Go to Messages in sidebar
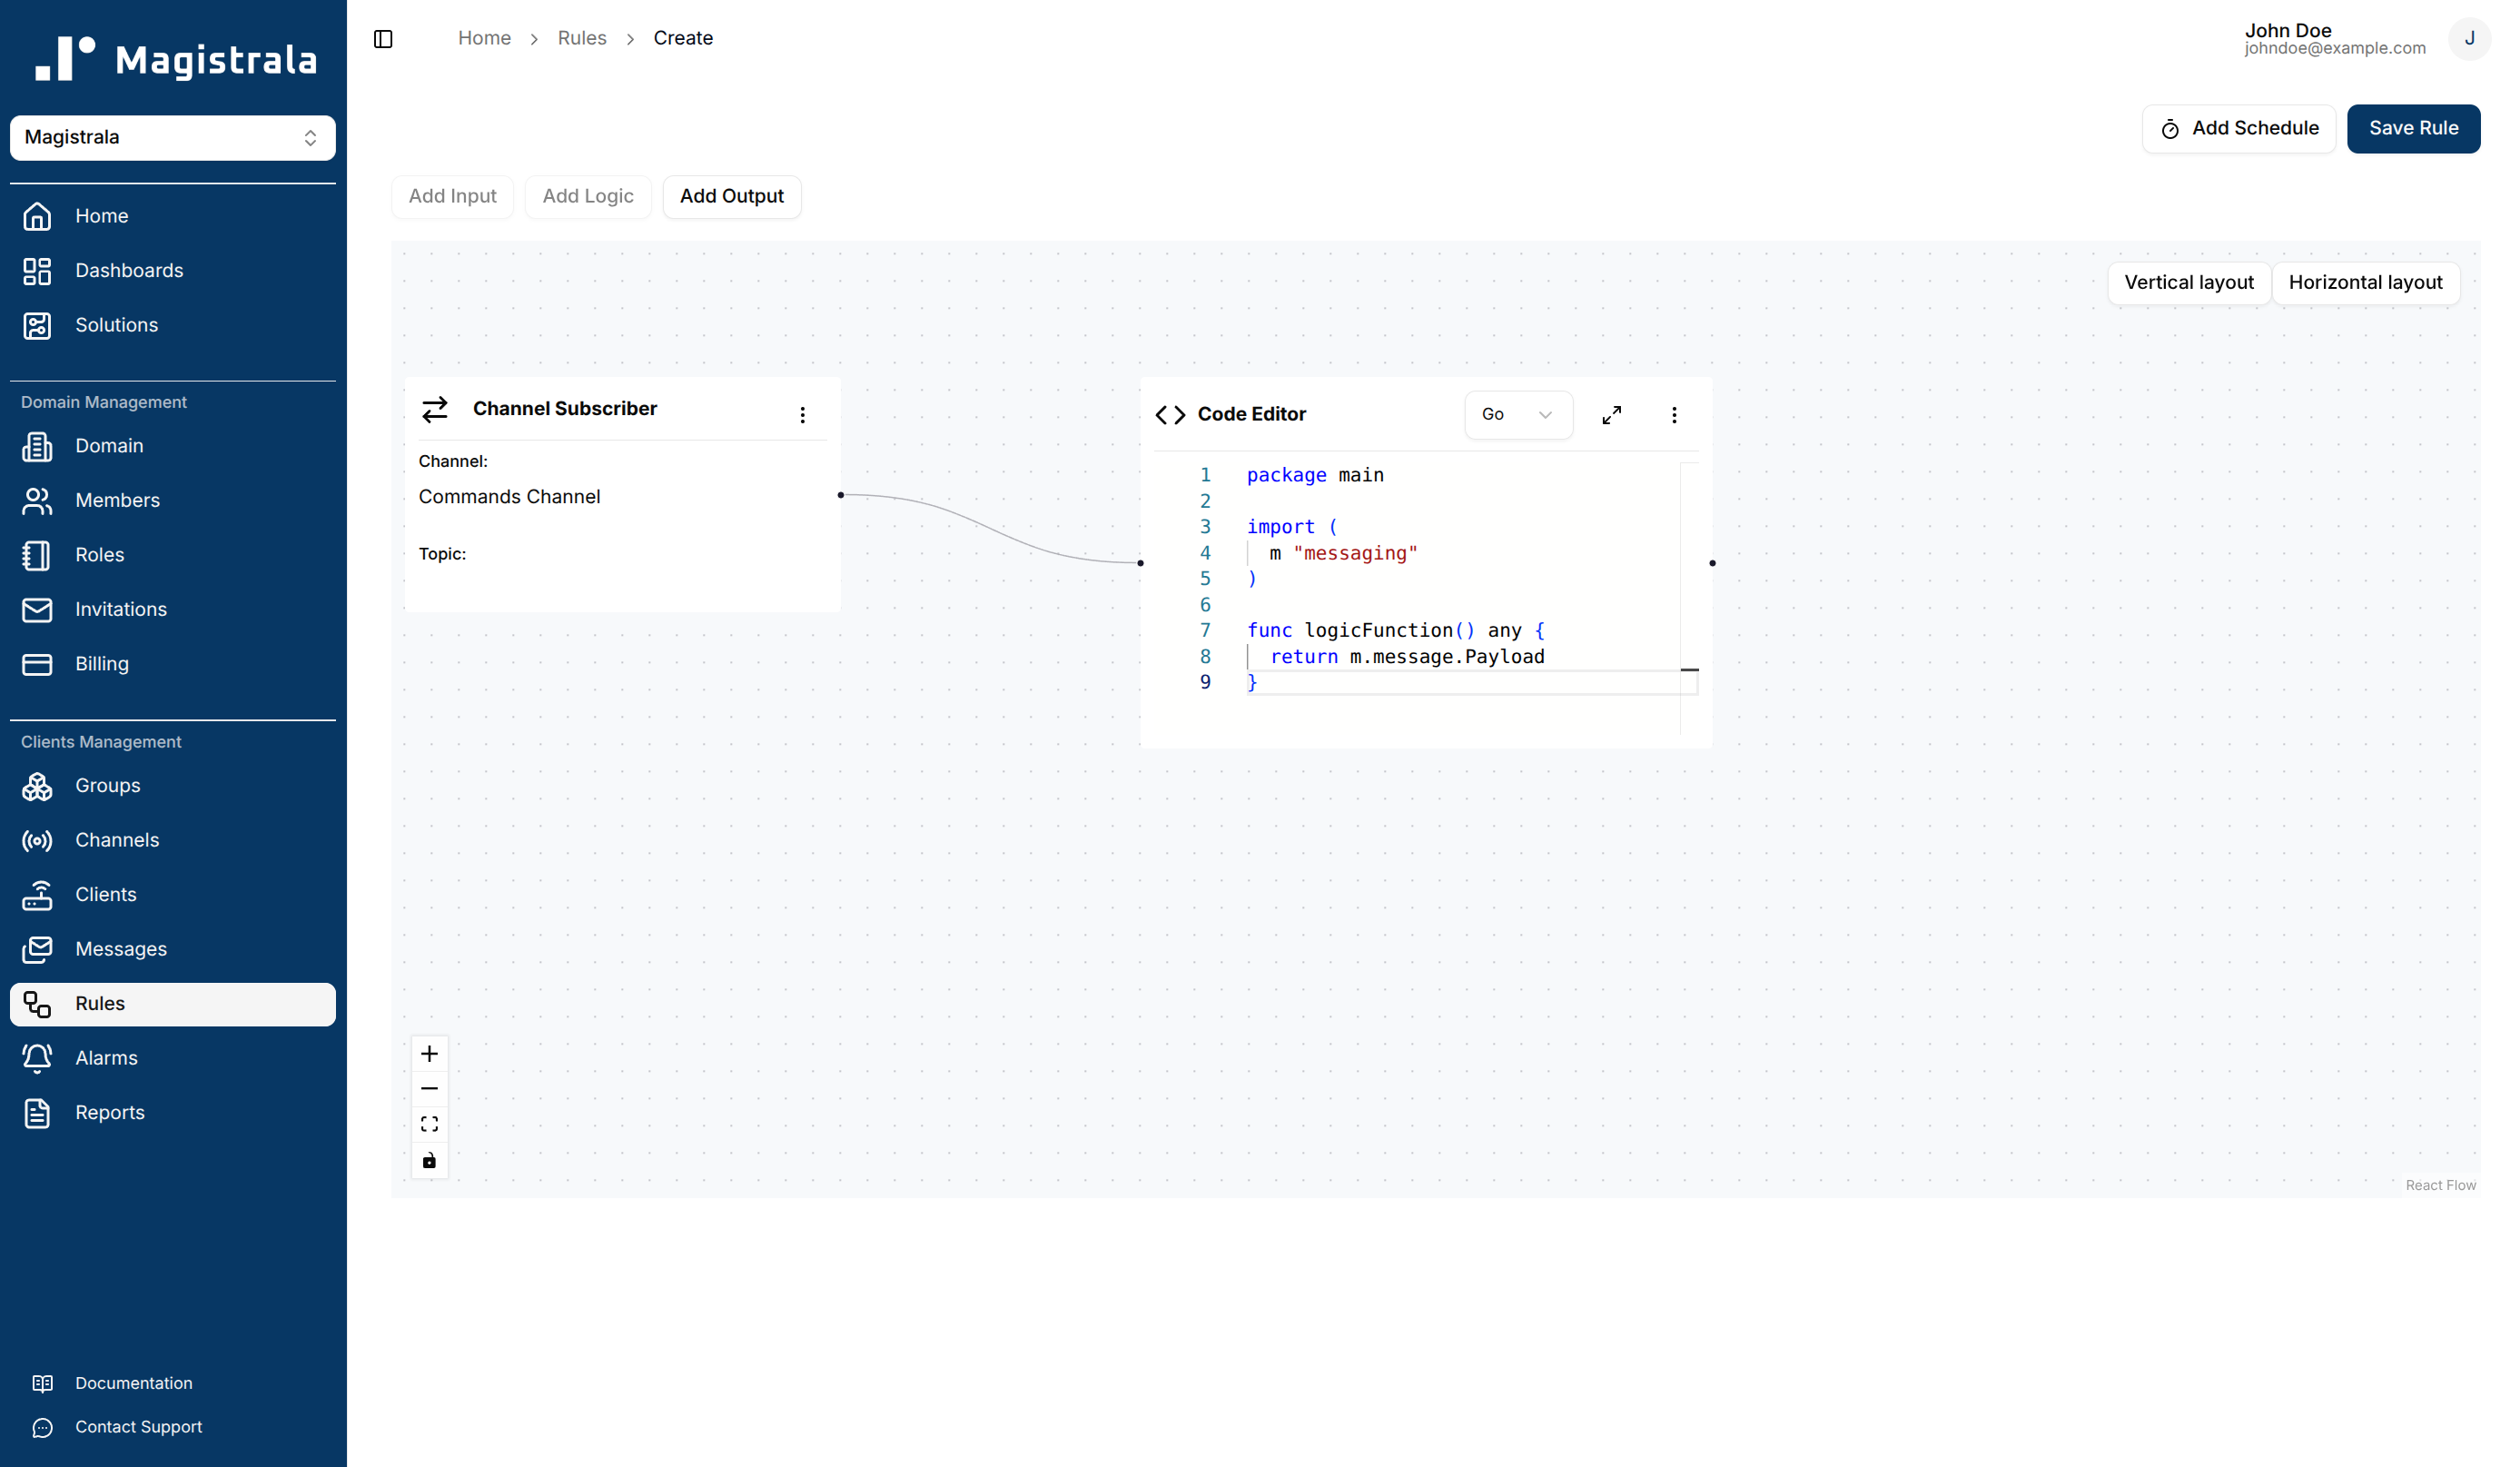This screenshot has width=2520, height=1467. 173,949
